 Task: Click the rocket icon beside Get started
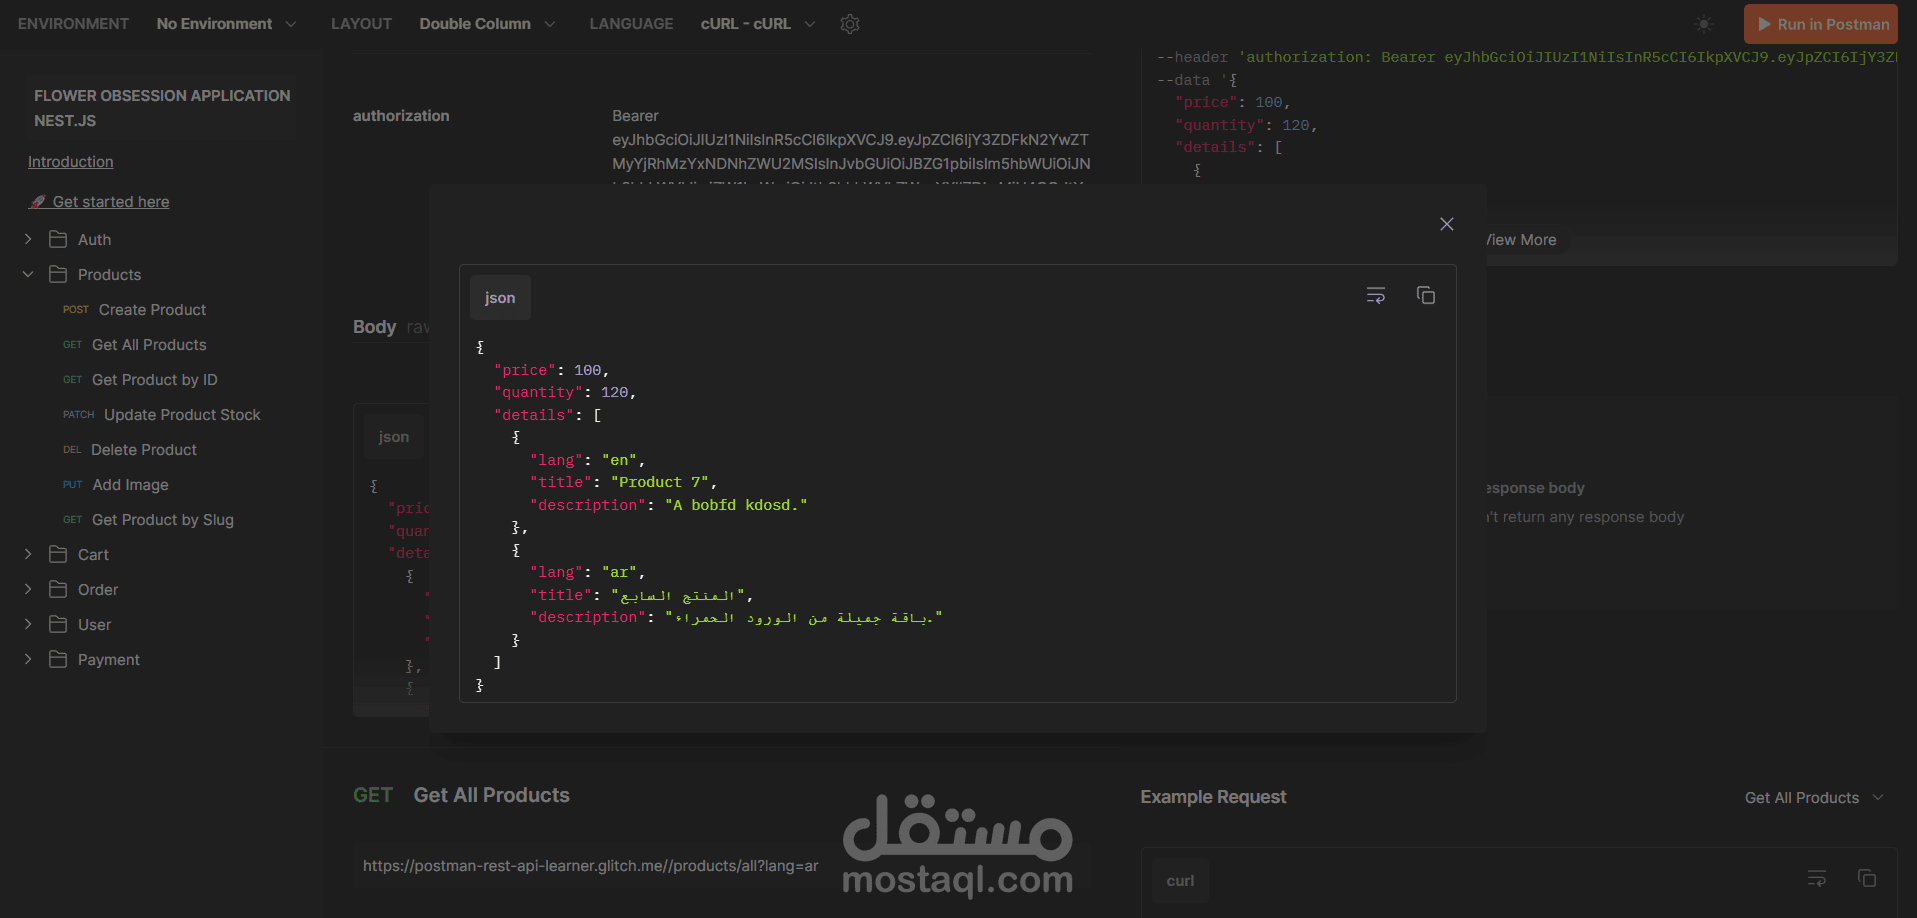click(38, 202)
